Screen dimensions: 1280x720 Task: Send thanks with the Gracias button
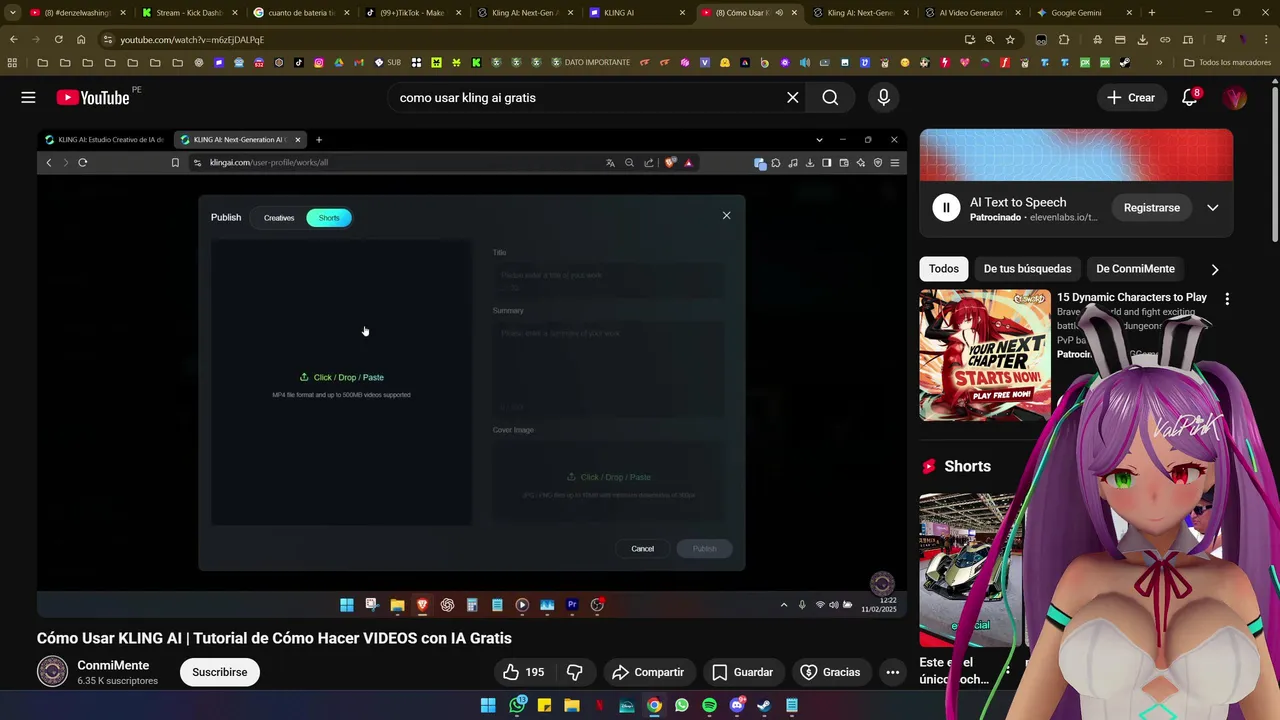coord(830,672)
